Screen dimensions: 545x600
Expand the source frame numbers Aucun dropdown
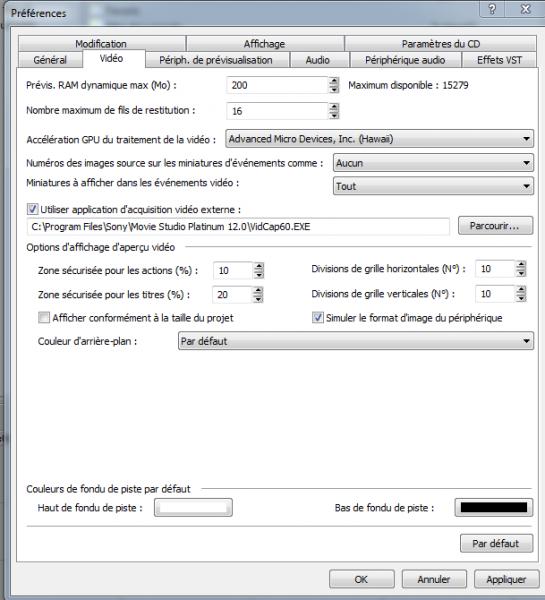433,163
